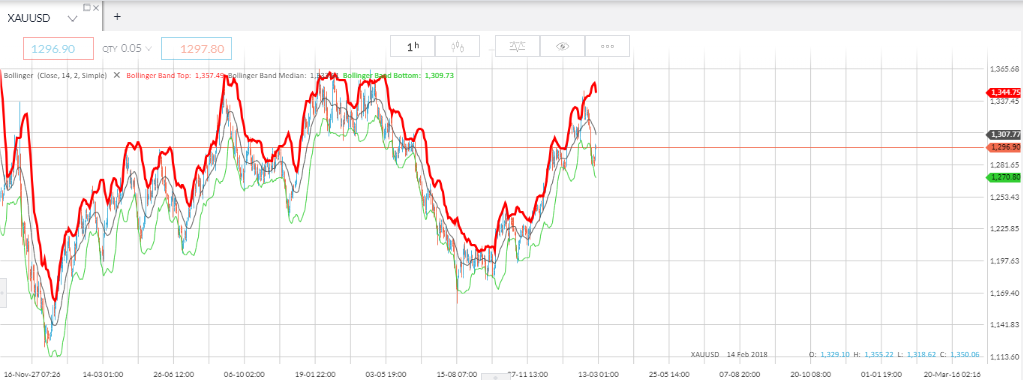Click the Low value 1,318.62

pos(922,355)
